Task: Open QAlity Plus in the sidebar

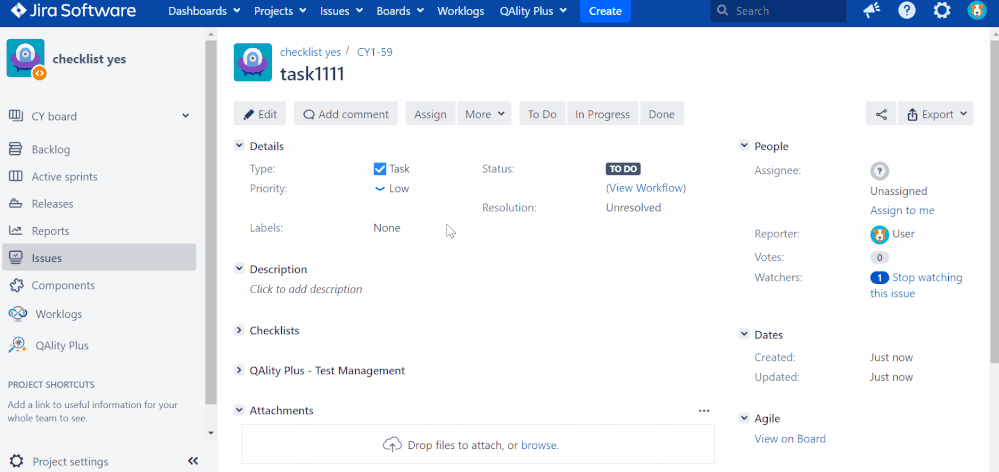Action: click(x=62, y=345)
